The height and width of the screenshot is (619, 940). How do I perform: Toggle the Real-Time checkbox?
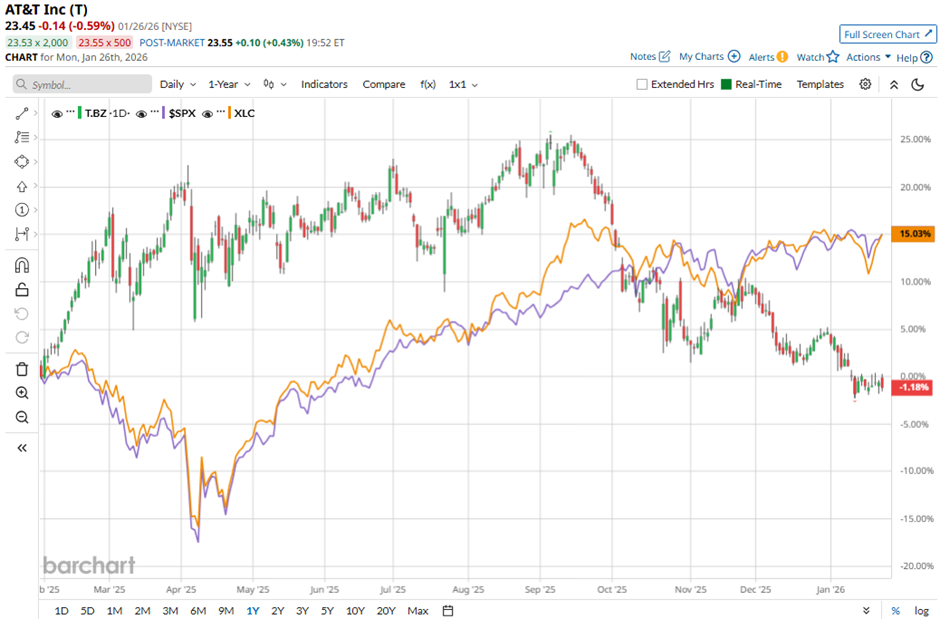click(726, 85)
